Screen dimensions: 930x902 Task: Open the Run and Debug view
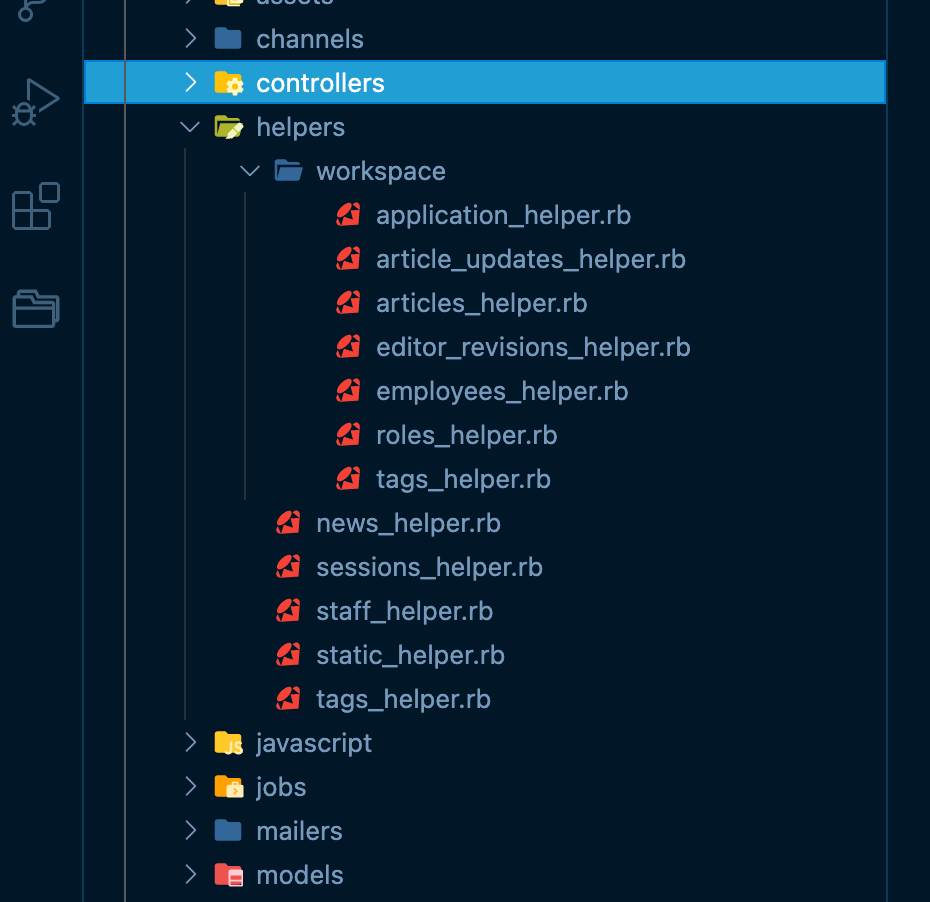coord(35,102)
